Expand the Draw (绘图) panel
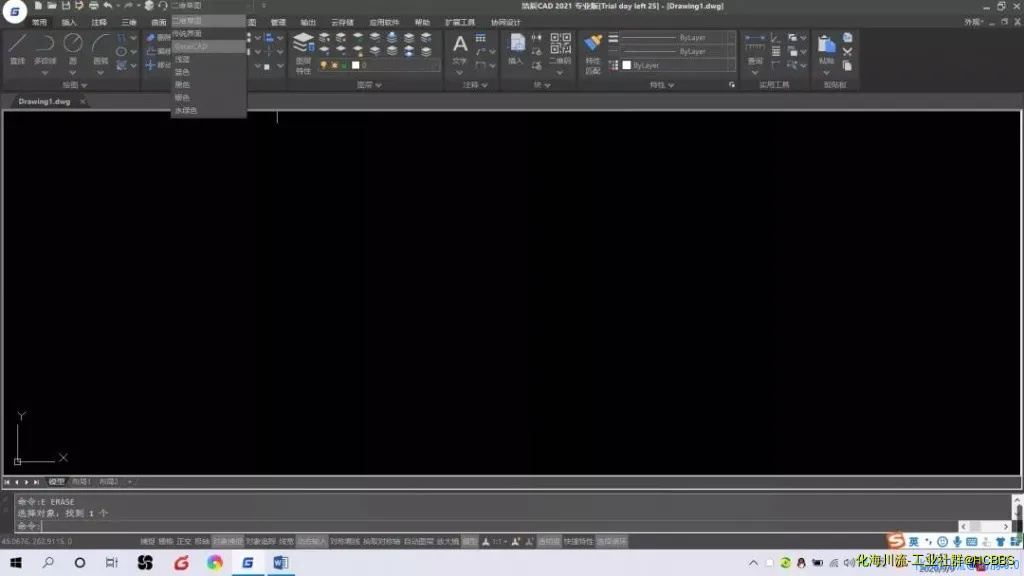This screenshot has height=576, width=1024. tap(74, 85)
